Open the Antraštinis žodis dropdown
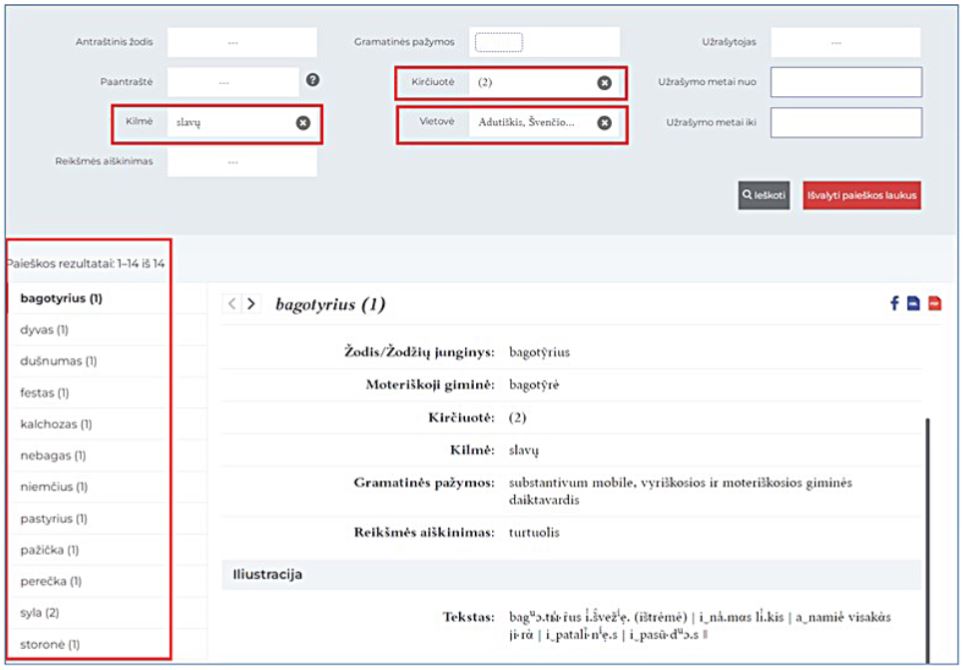Viewport: 964px width, 670px height. [x=241, y=42]
